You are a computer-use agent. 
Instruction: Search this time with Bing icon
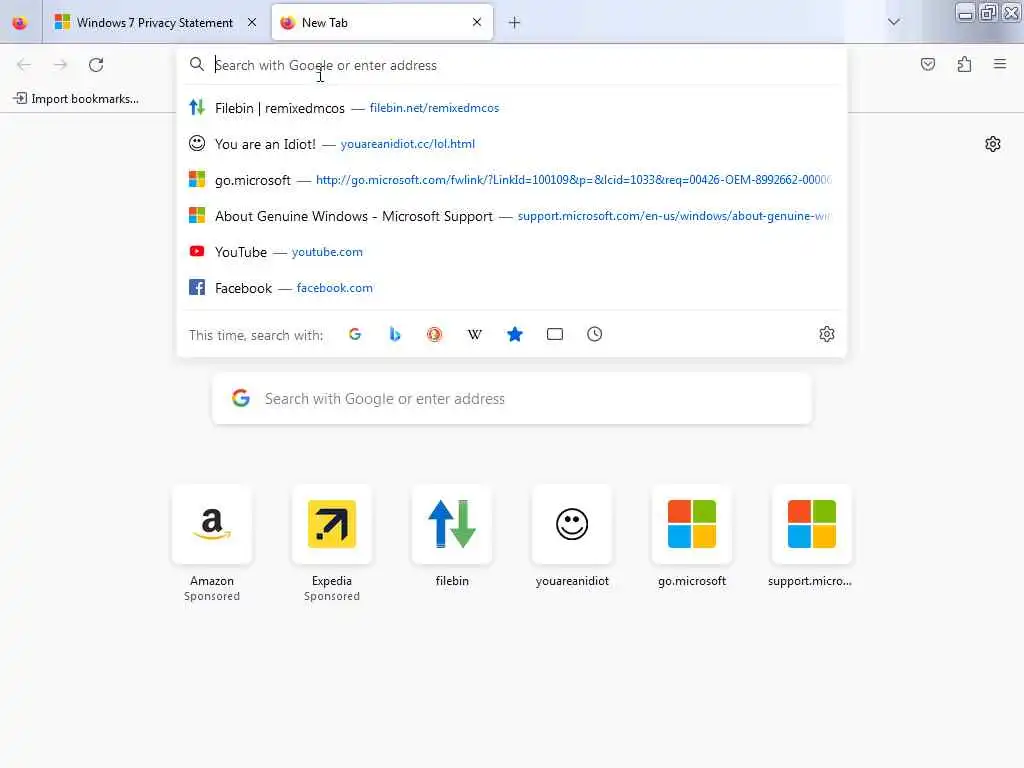[394, 334]
